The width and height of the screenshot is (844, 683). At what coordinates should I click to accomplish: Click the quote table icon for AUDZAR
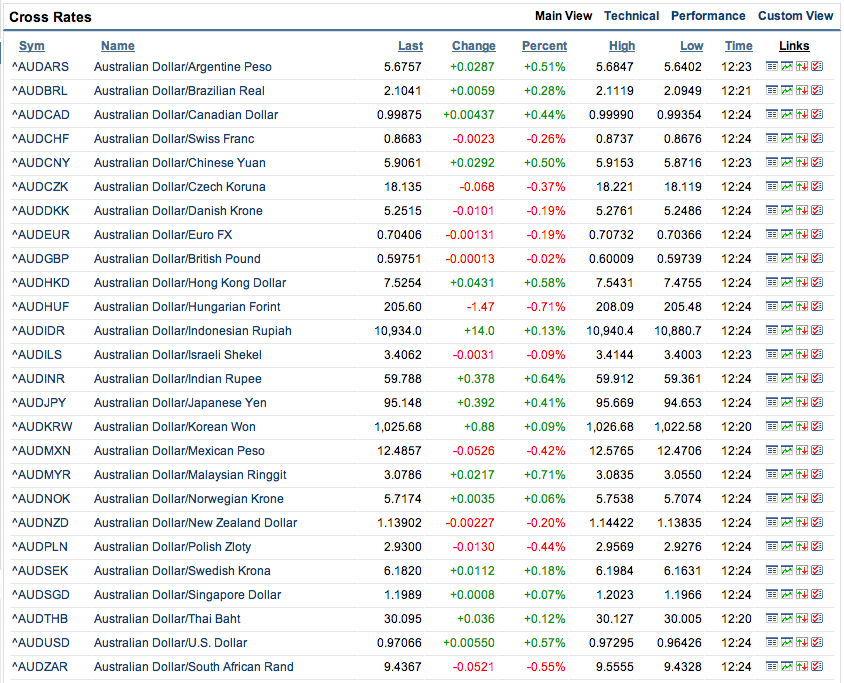point(772,667)
